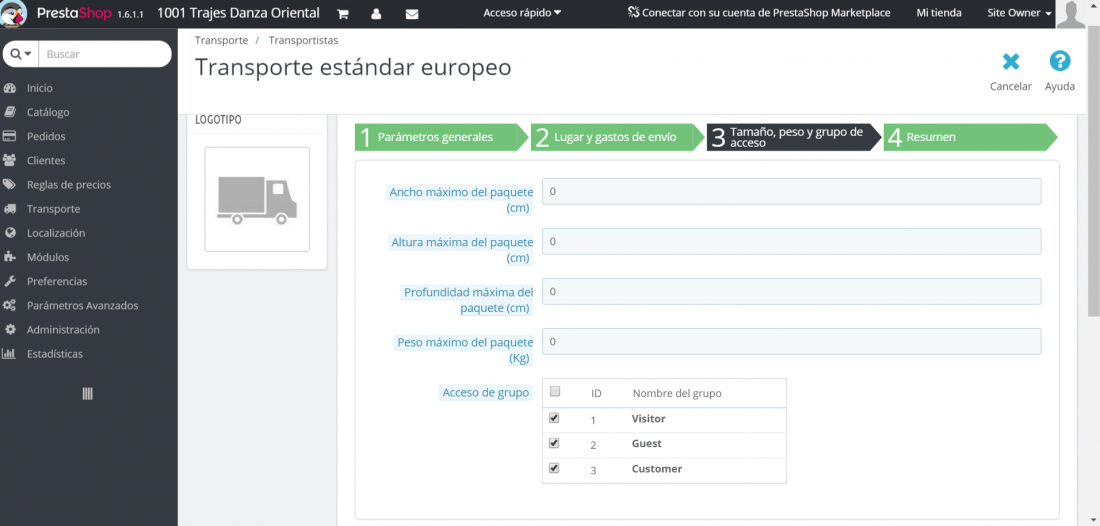The width and height of the screenshot is (1100, 526).
Task: Click the Ancho máximo del paquete field
Action: click(791, 191)
